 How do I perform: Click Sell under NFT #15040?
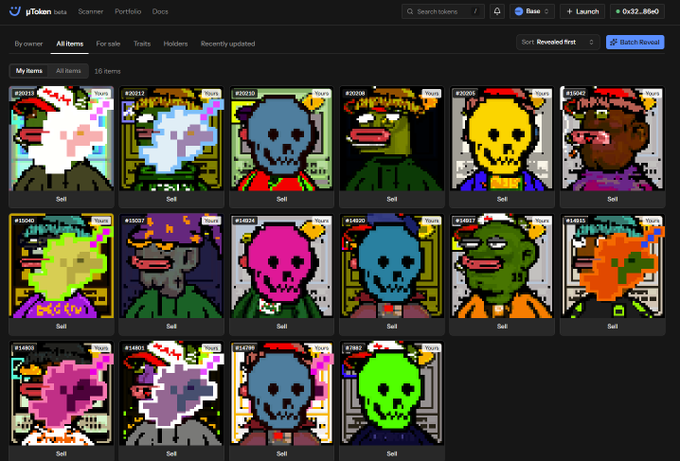point(61,326)
